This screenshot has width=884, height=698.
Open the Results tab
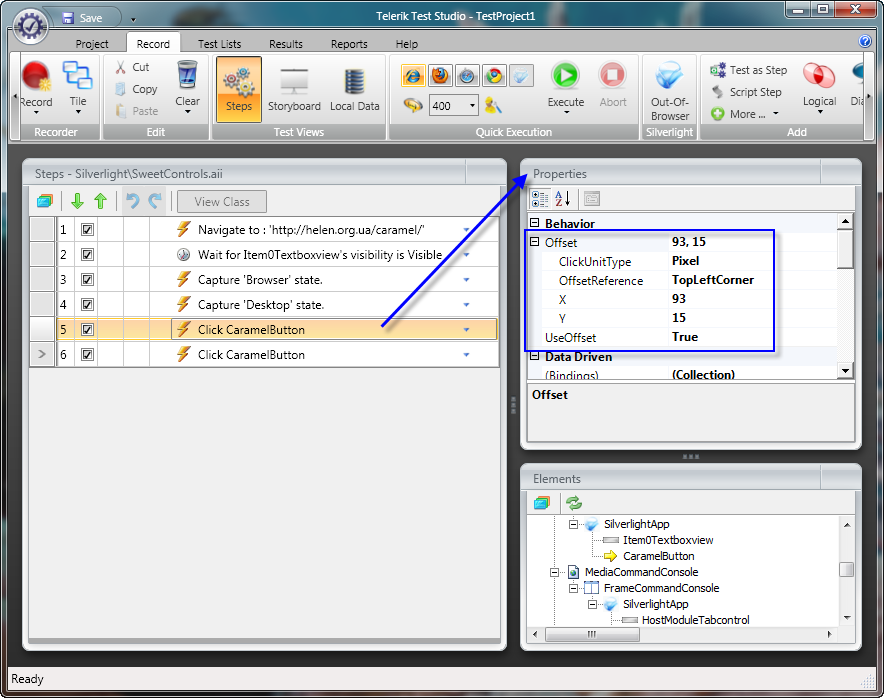click(x=286, y=43)
